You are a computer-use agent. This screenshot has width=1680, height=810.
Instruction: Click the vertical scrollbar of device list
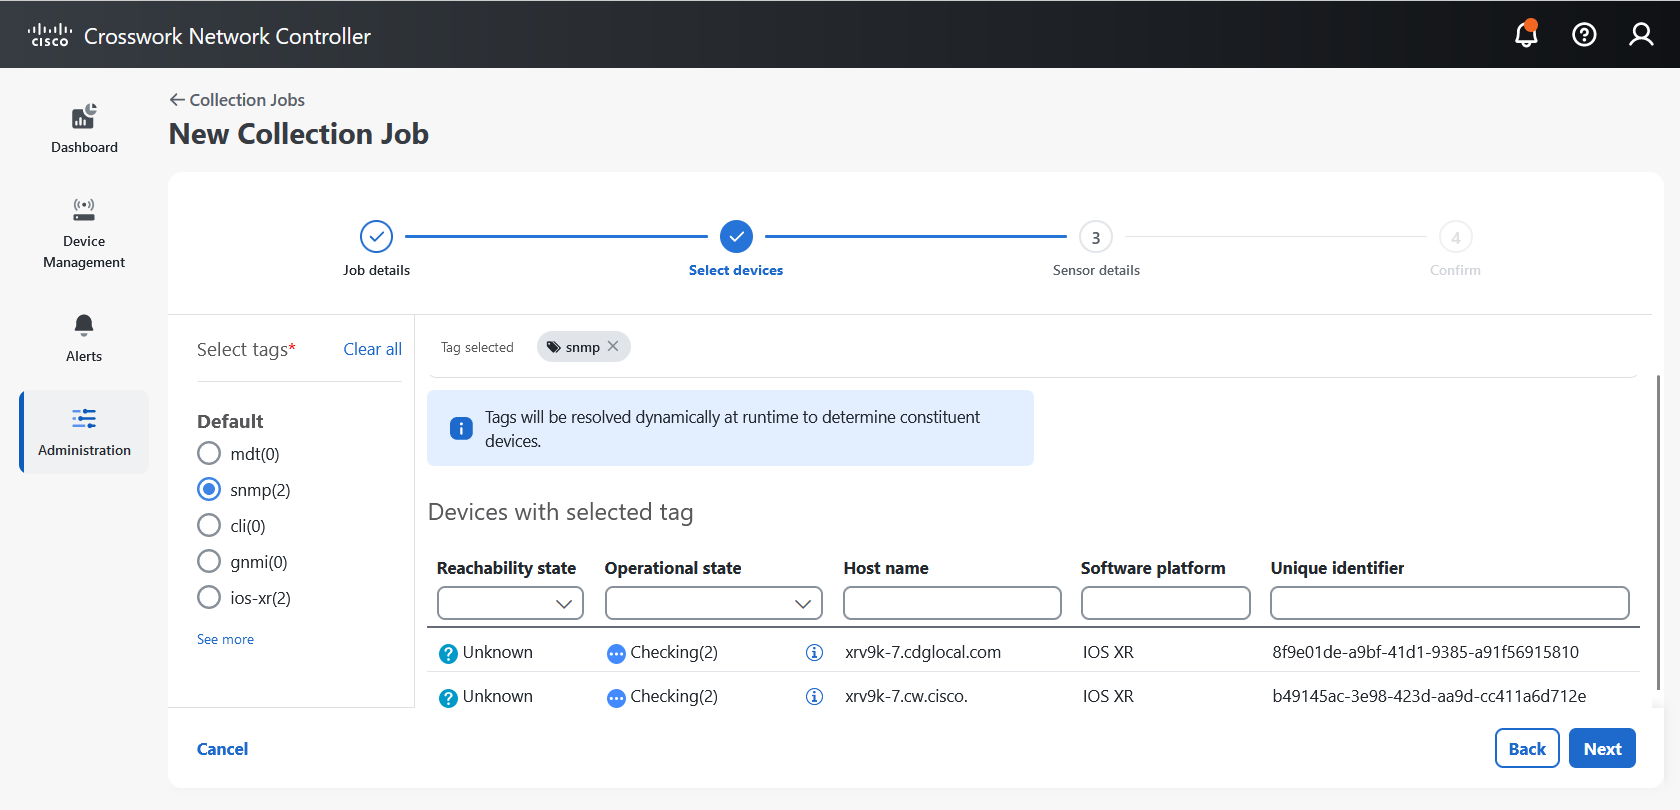click(x=1658, y=530)
